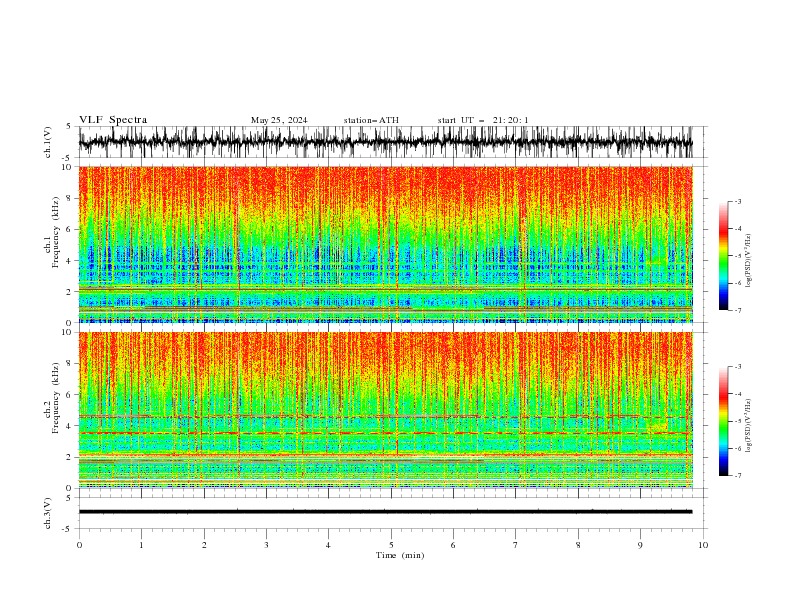Click the ch.2 spectrogram colorbar

(x=723, y=421)
